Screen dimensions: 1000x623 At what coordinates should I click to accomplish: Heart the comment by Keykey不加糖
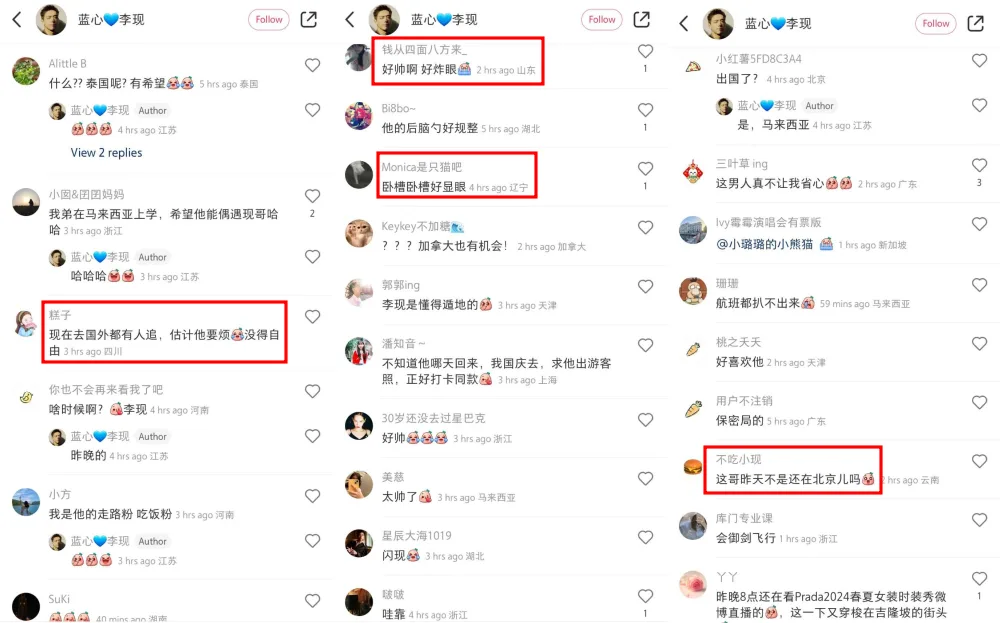(645, 228)
